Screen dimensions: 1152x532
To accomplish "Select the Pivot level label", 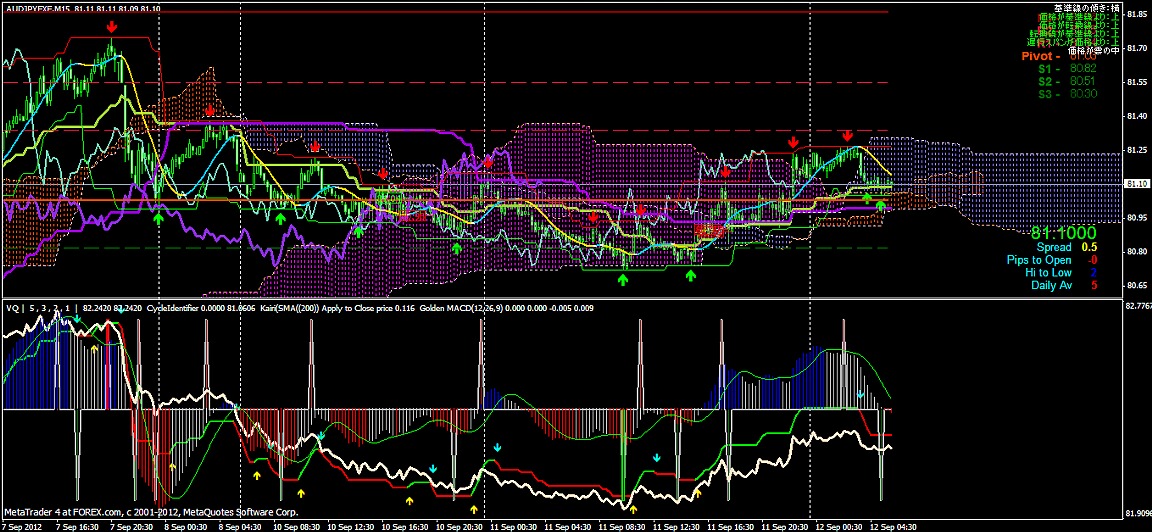I will pos(1042,56).
